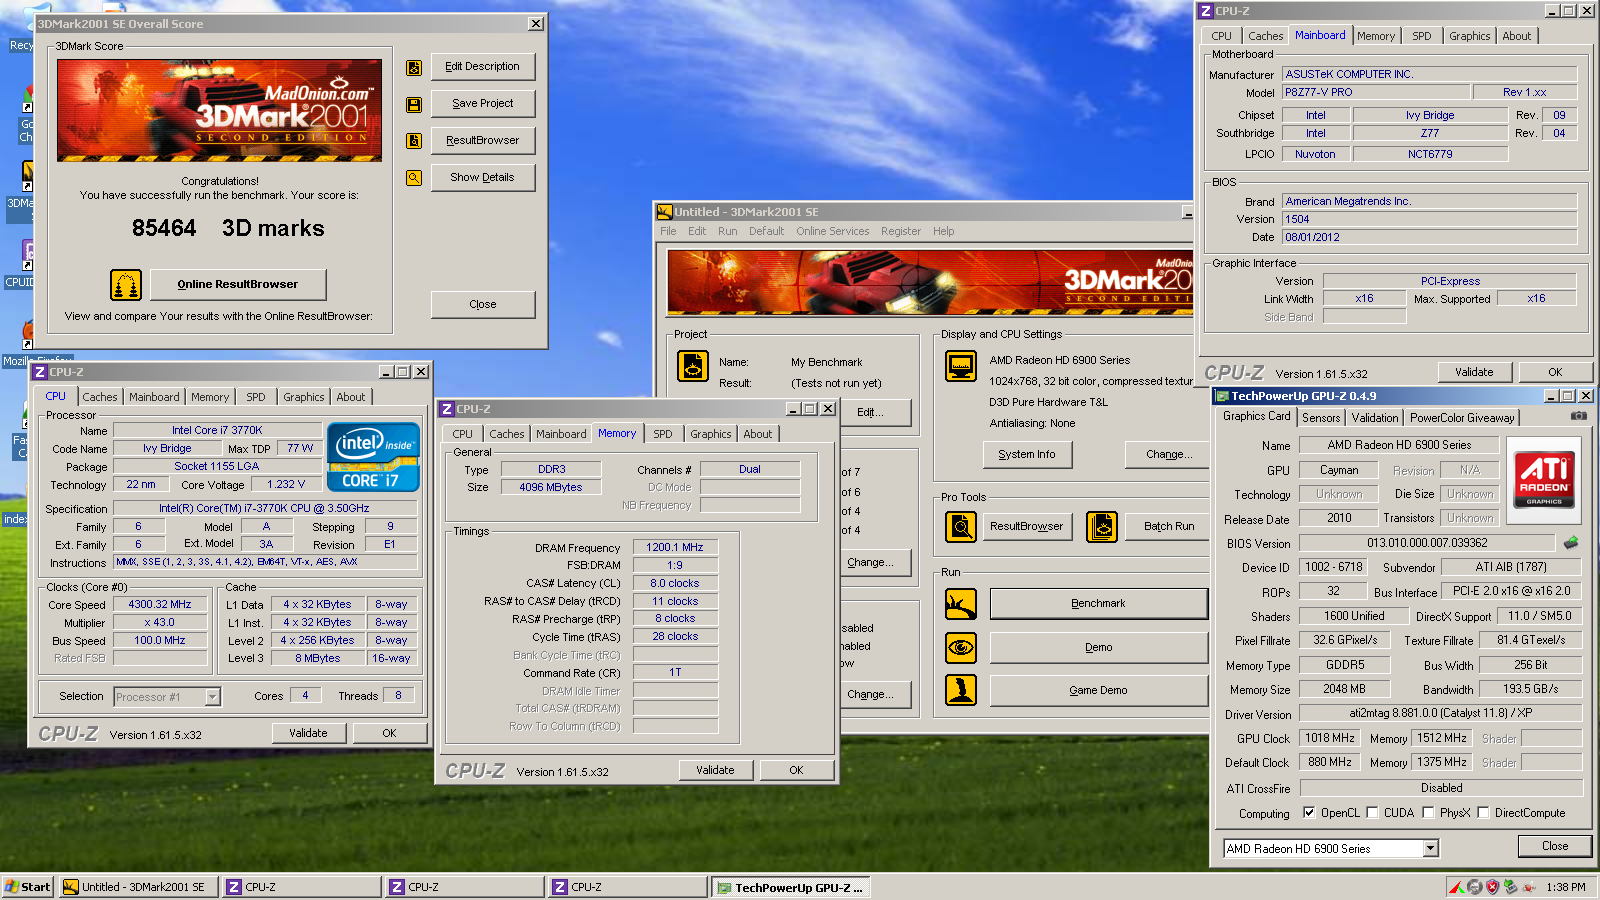Open the Processor #1 selection dropdown
This screenshot has height=900, width=1600.
coord(212,697)
